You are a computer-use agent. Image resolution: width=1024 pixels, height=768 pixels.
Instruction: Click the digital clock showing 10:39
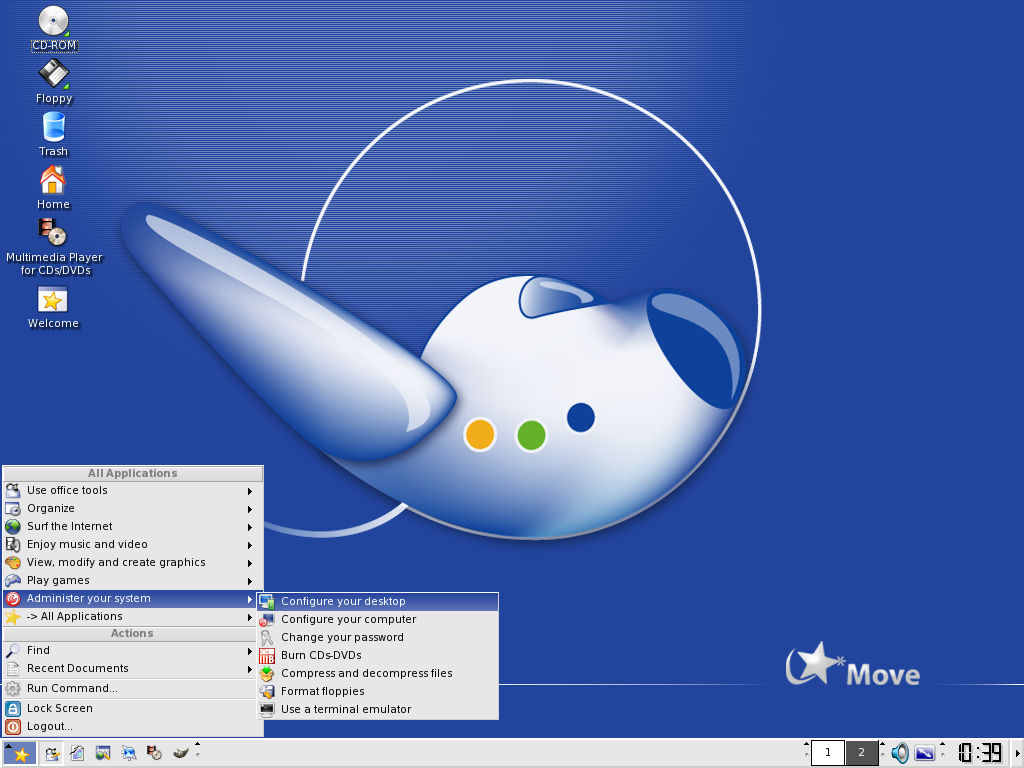point(980,753)
